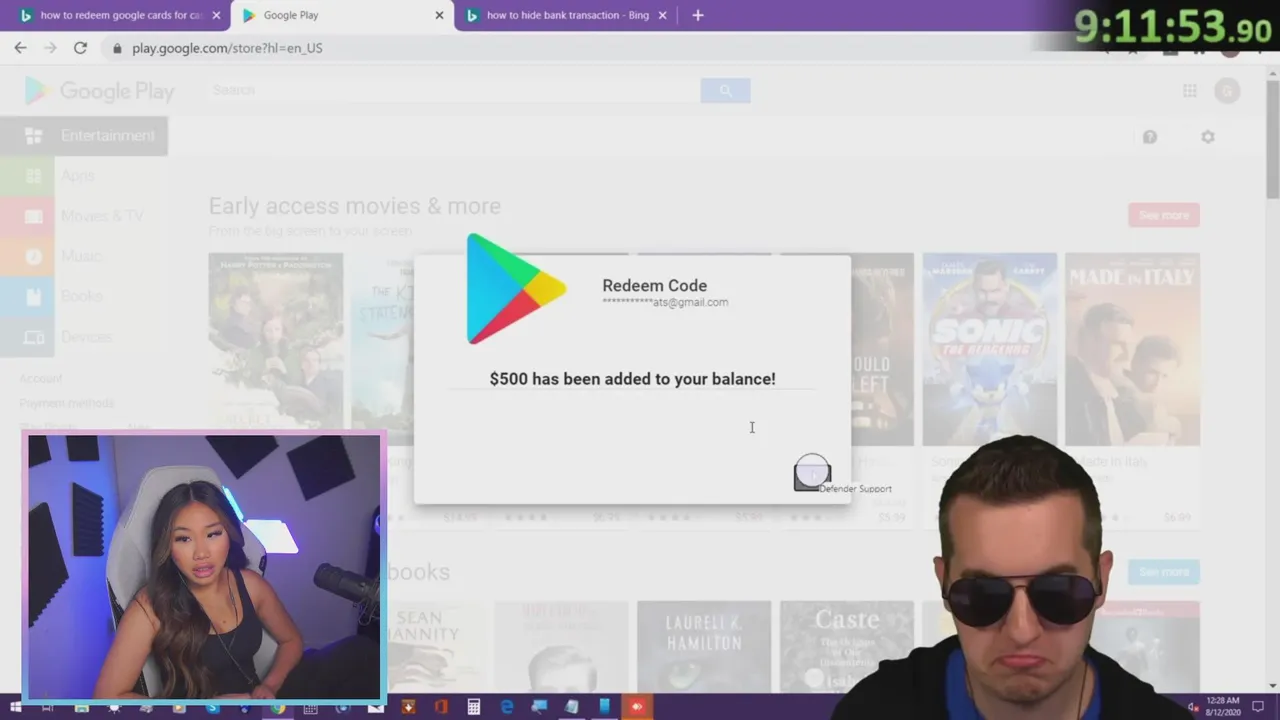Open the Office icon on taskbar
The image size is (1280, 720).
point(441,707)
